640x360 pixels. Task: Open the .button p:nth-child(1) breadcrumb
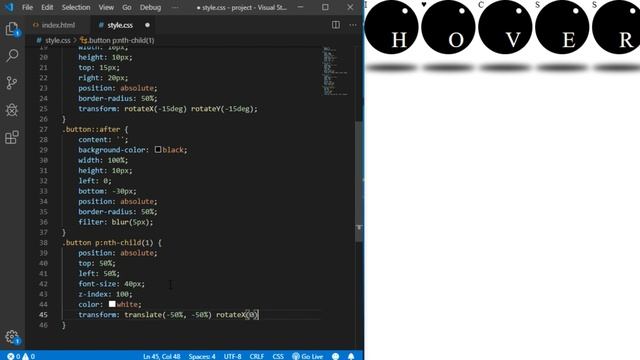click(x=117, y=40)
